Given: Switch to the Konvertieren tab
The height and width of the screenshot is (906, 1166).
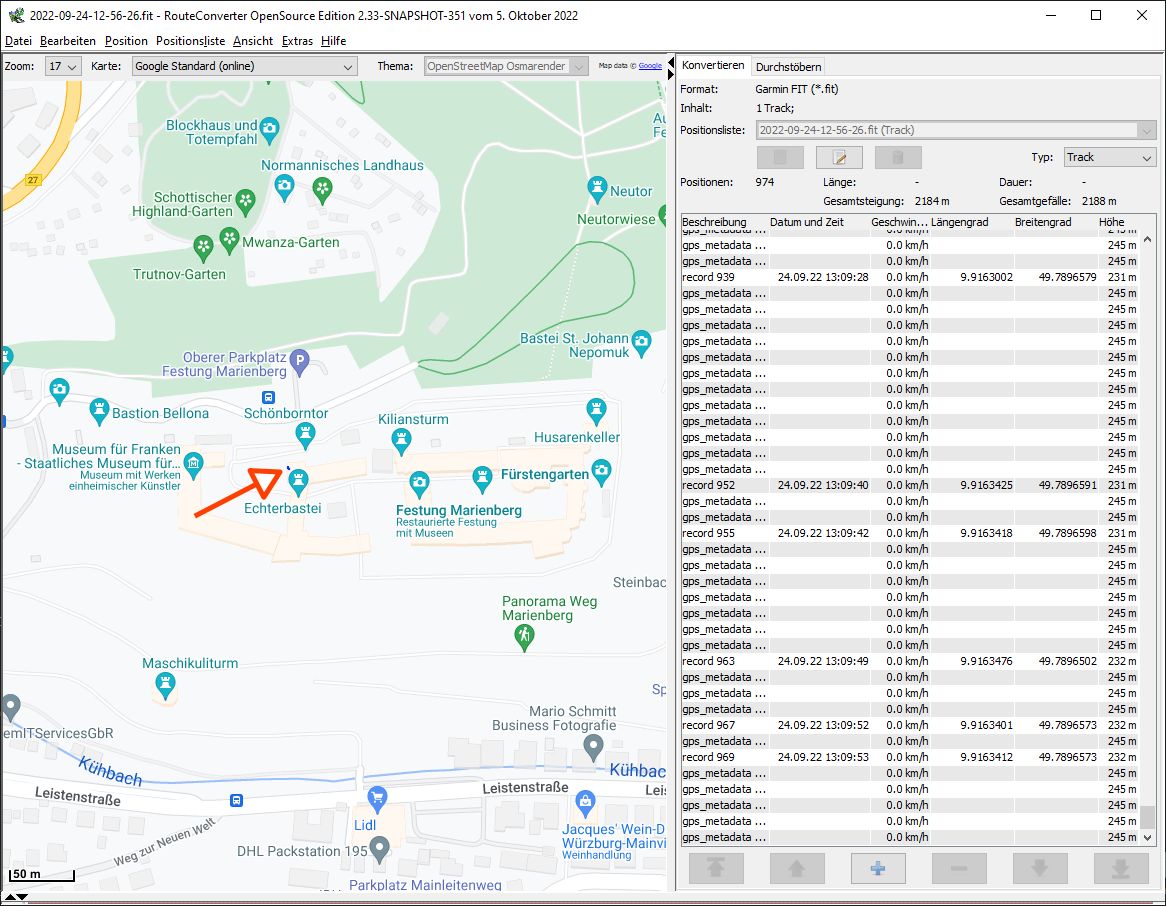Looking at the screenshot, I should click(713, 65).
